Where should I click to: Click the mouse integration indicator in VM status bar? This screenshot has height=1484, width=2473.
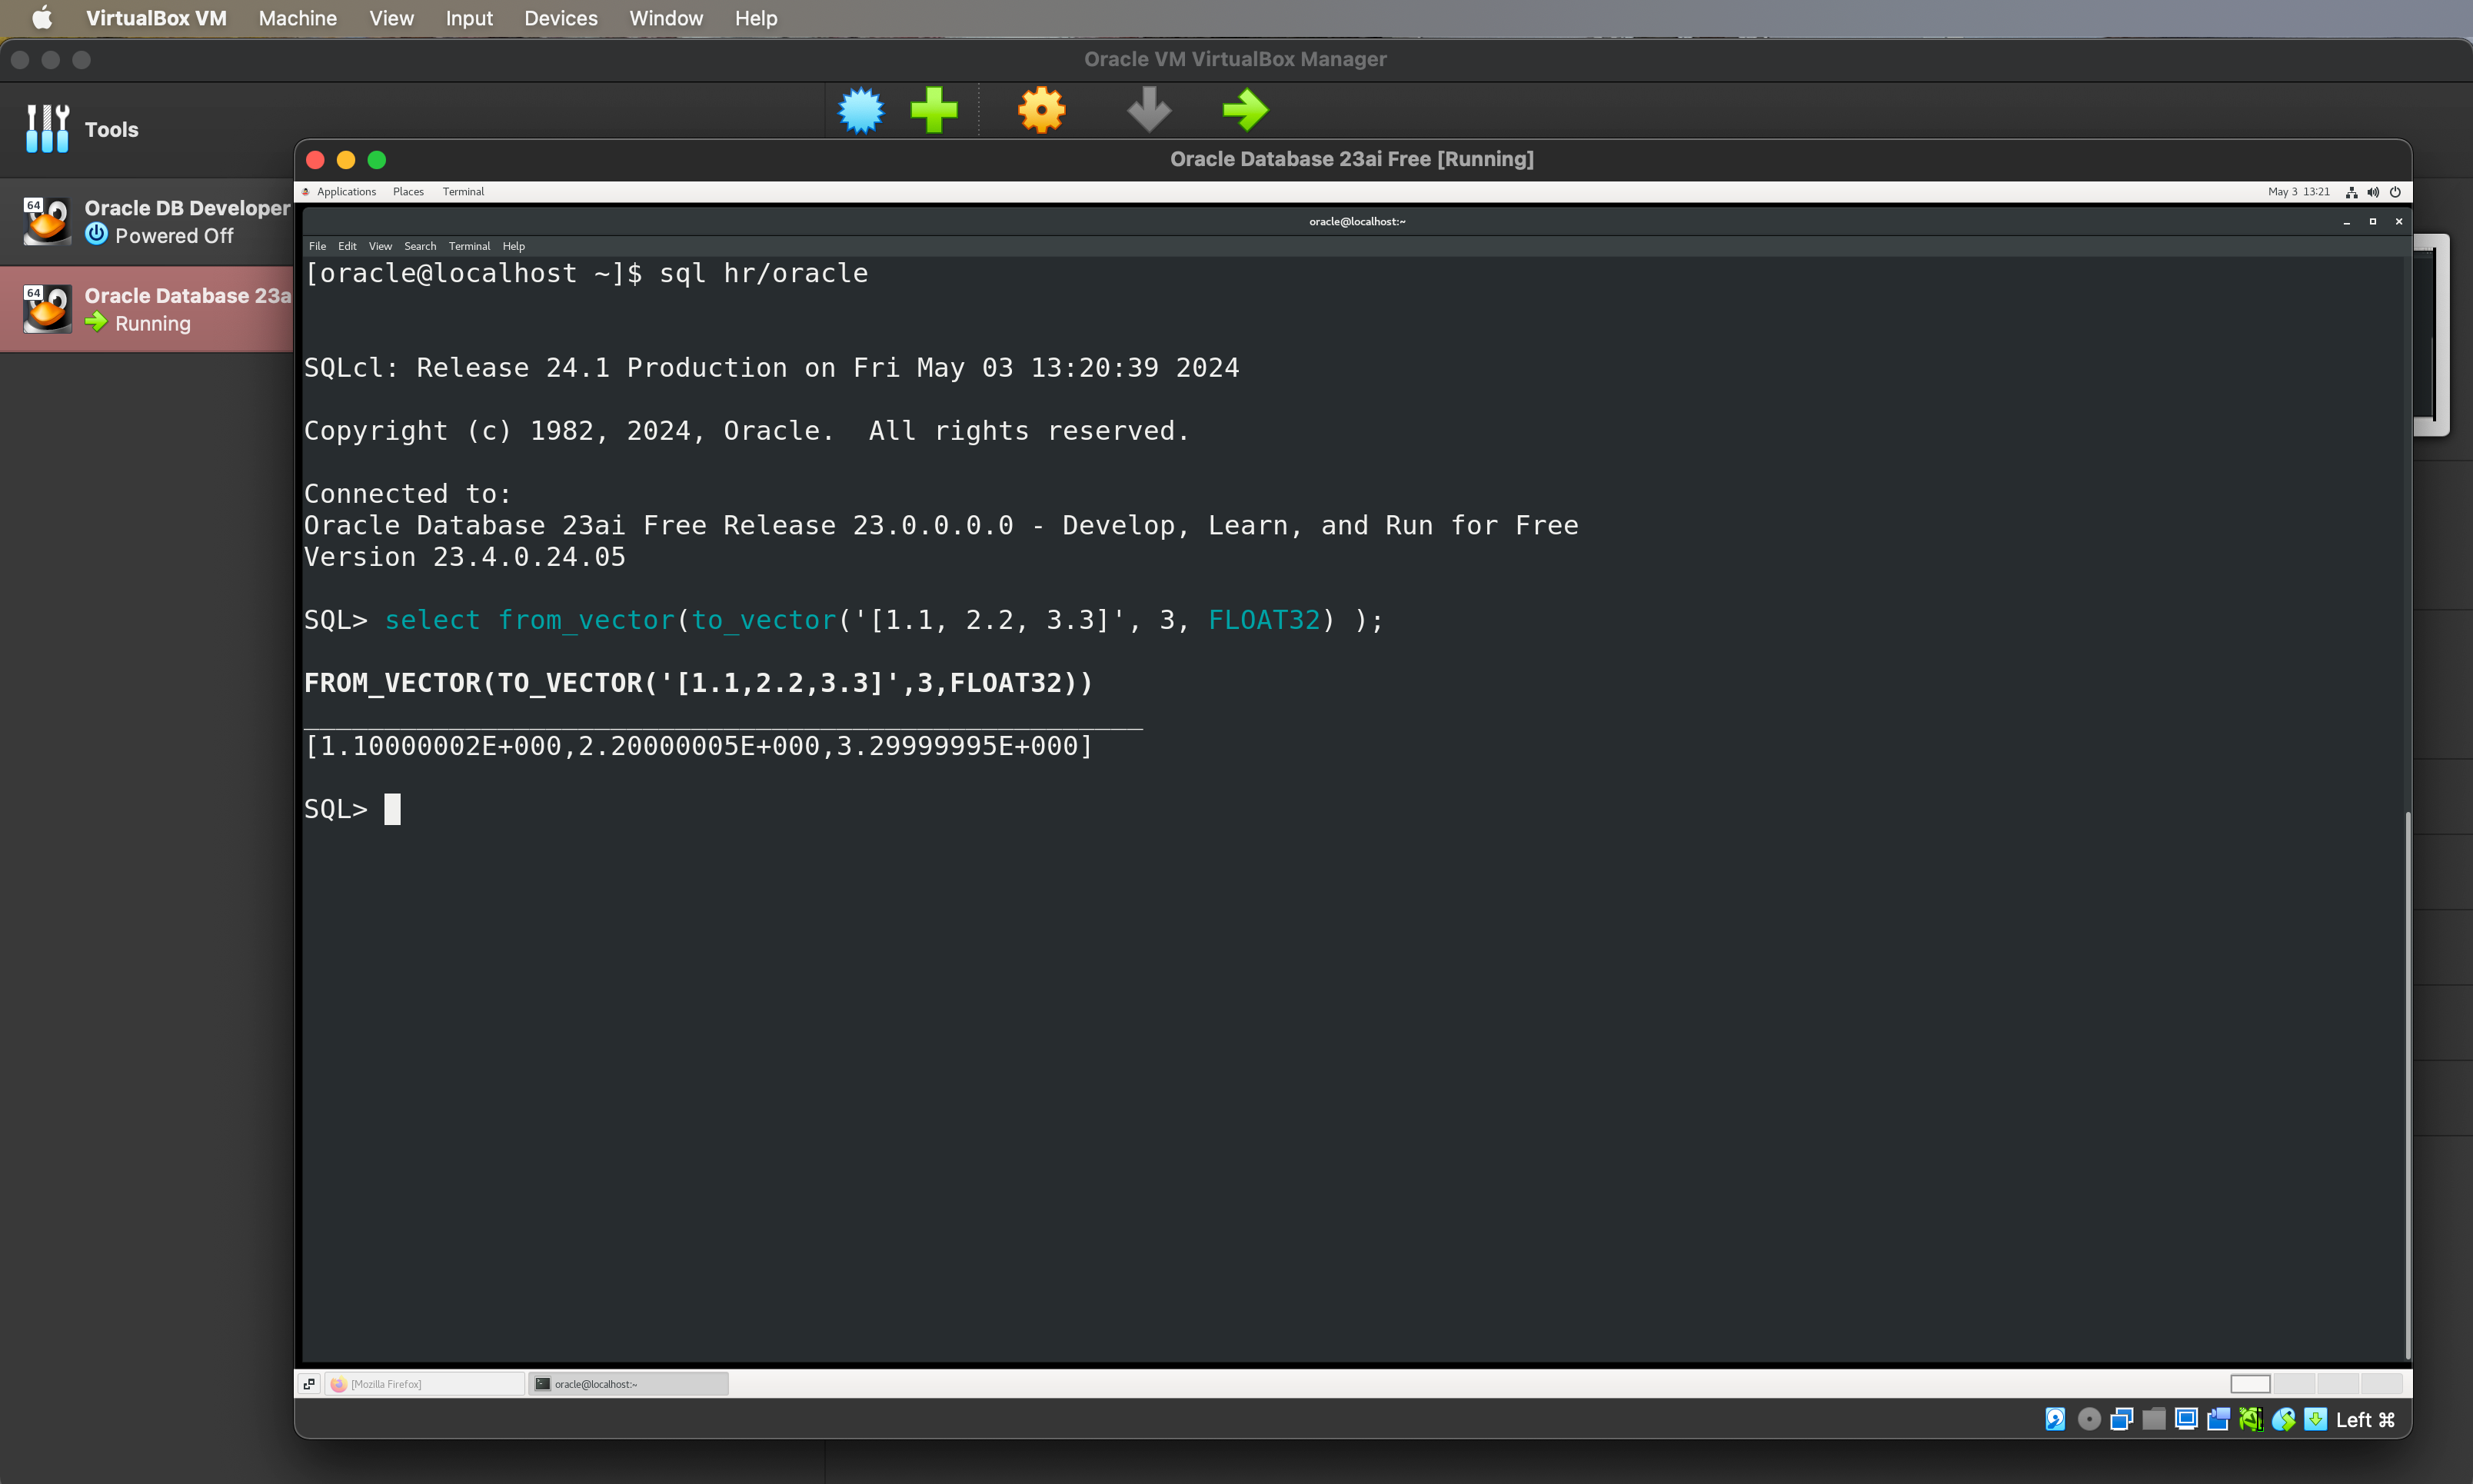tap(2283, 1419)
